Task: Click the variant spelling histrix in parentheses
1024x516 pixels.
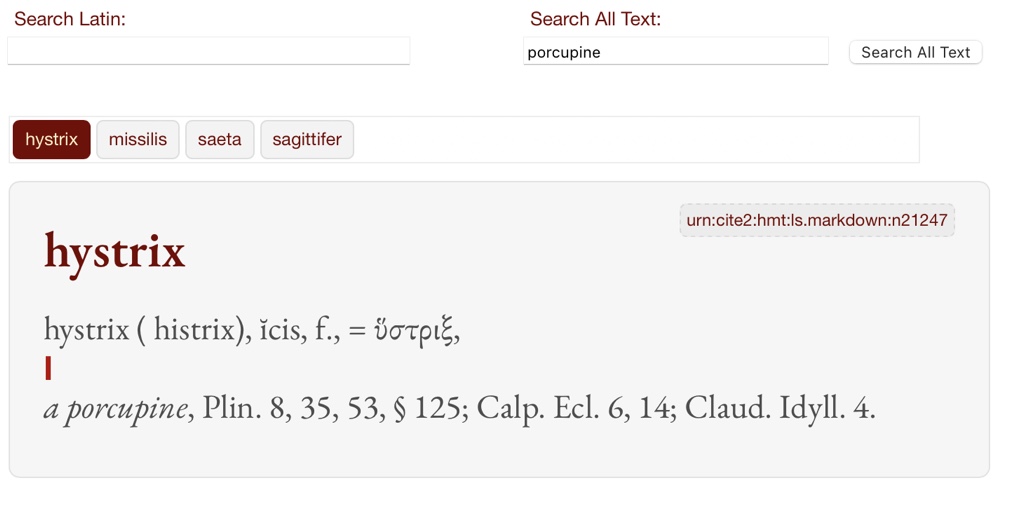Action: coord(194,329)
